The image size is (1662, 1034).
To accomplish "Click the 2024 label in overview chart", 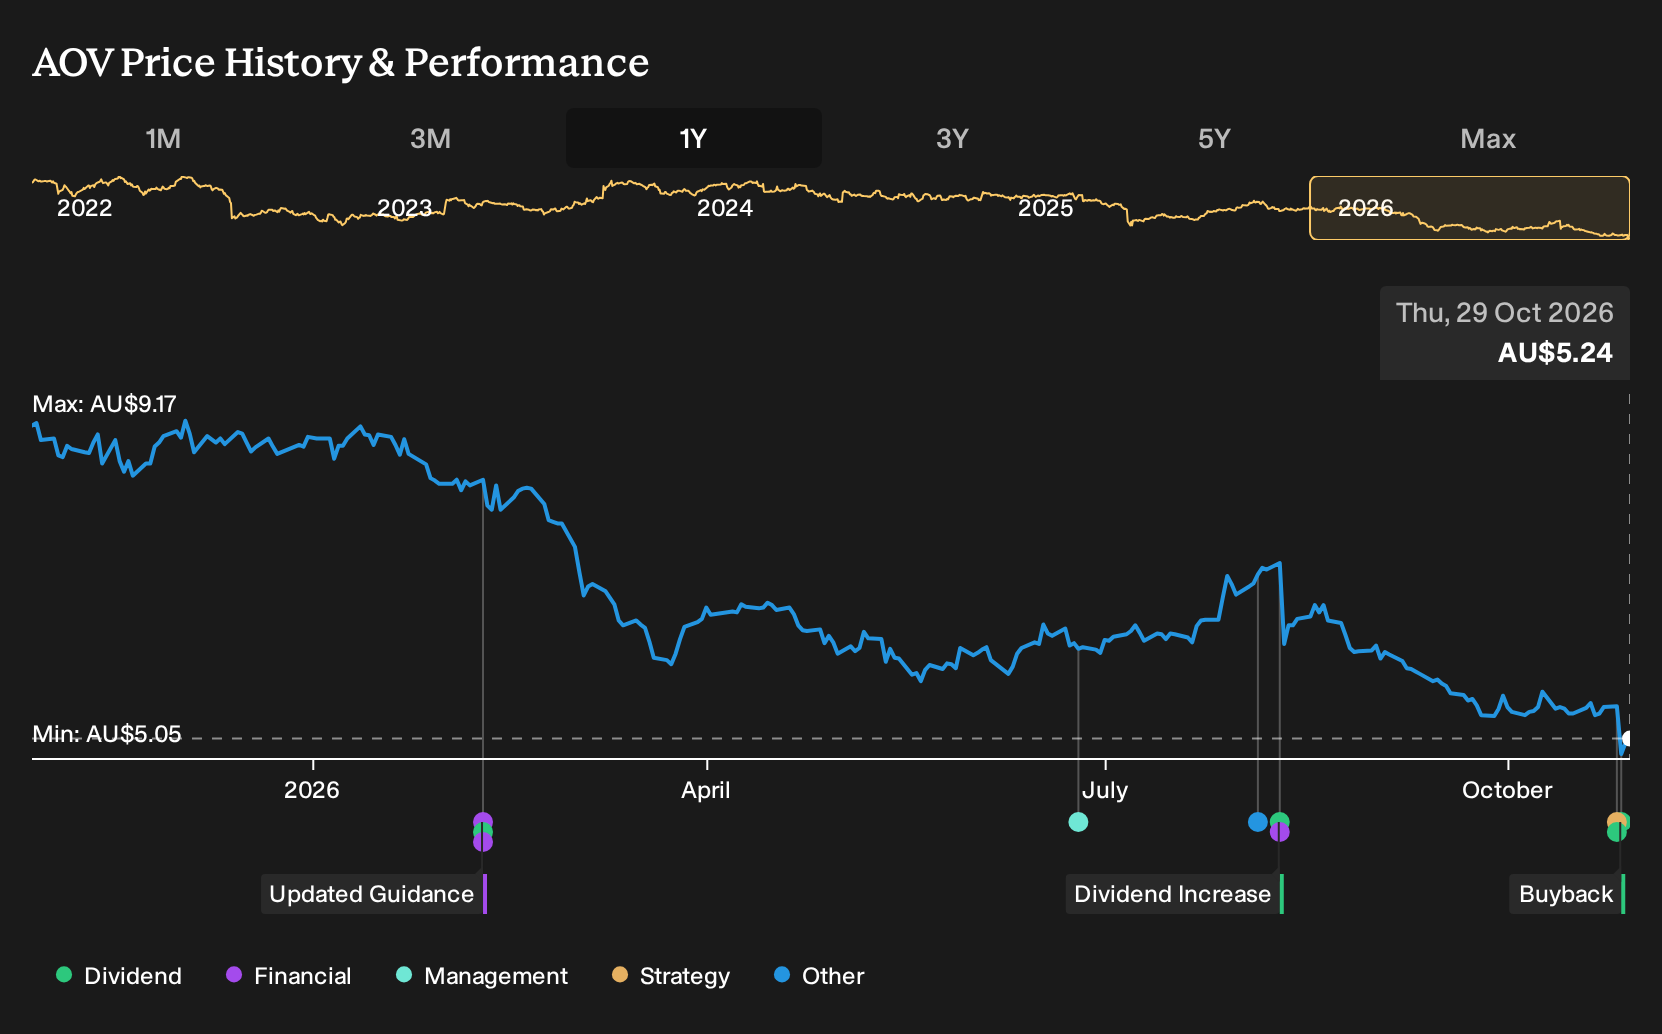I will pos(725,208).
